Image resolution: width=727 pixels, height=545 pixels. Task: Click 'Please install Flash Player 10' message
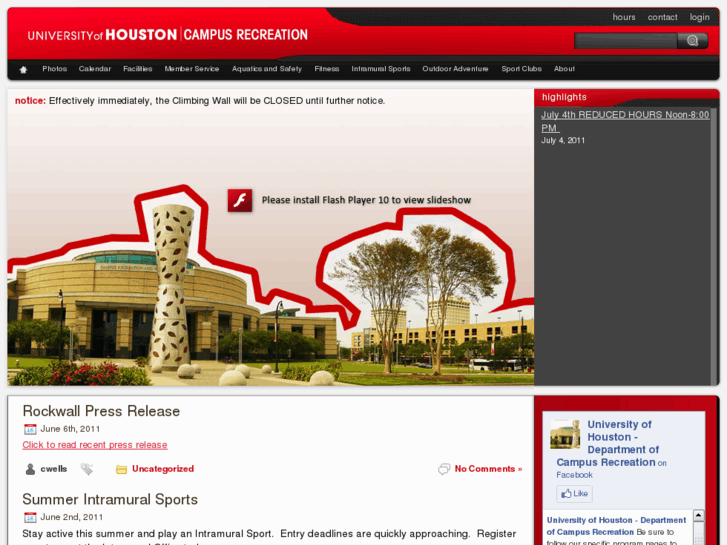366,200
